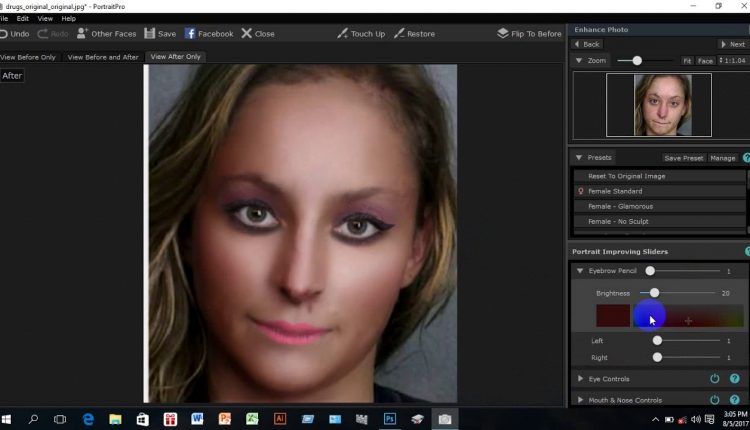Toggle Mouth & Nose Controls power button

tap(715, 399)
